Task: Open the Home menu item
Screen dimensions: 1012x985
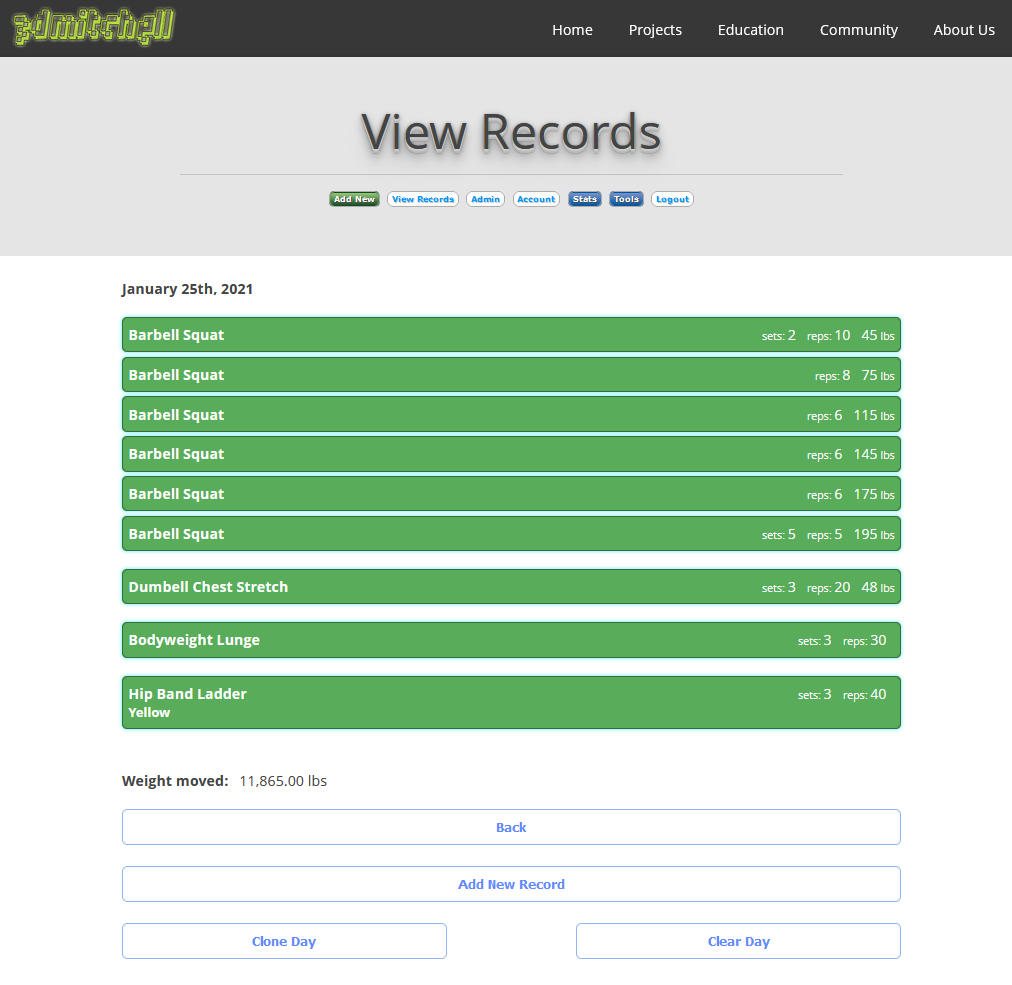Action: click(572, 30)
